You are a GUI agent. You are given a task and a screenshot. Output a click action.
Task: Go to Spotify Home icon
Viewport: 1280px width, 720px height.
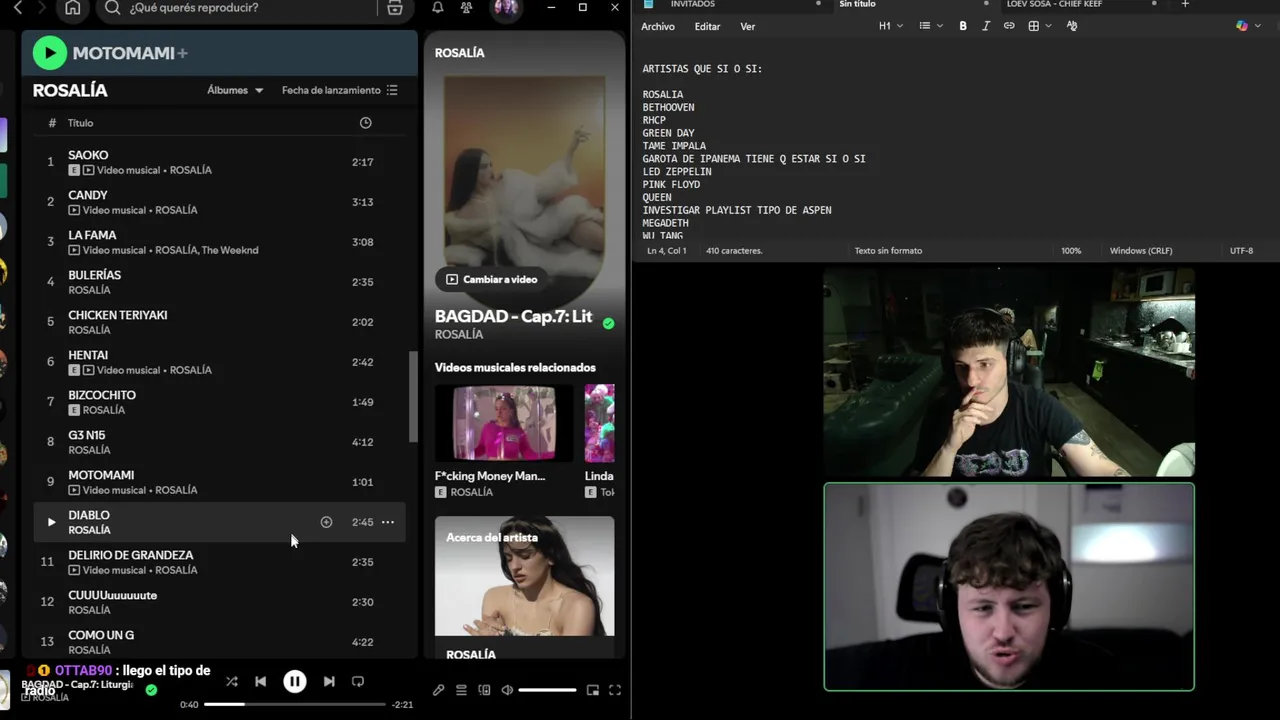click(x=73, y=8)
